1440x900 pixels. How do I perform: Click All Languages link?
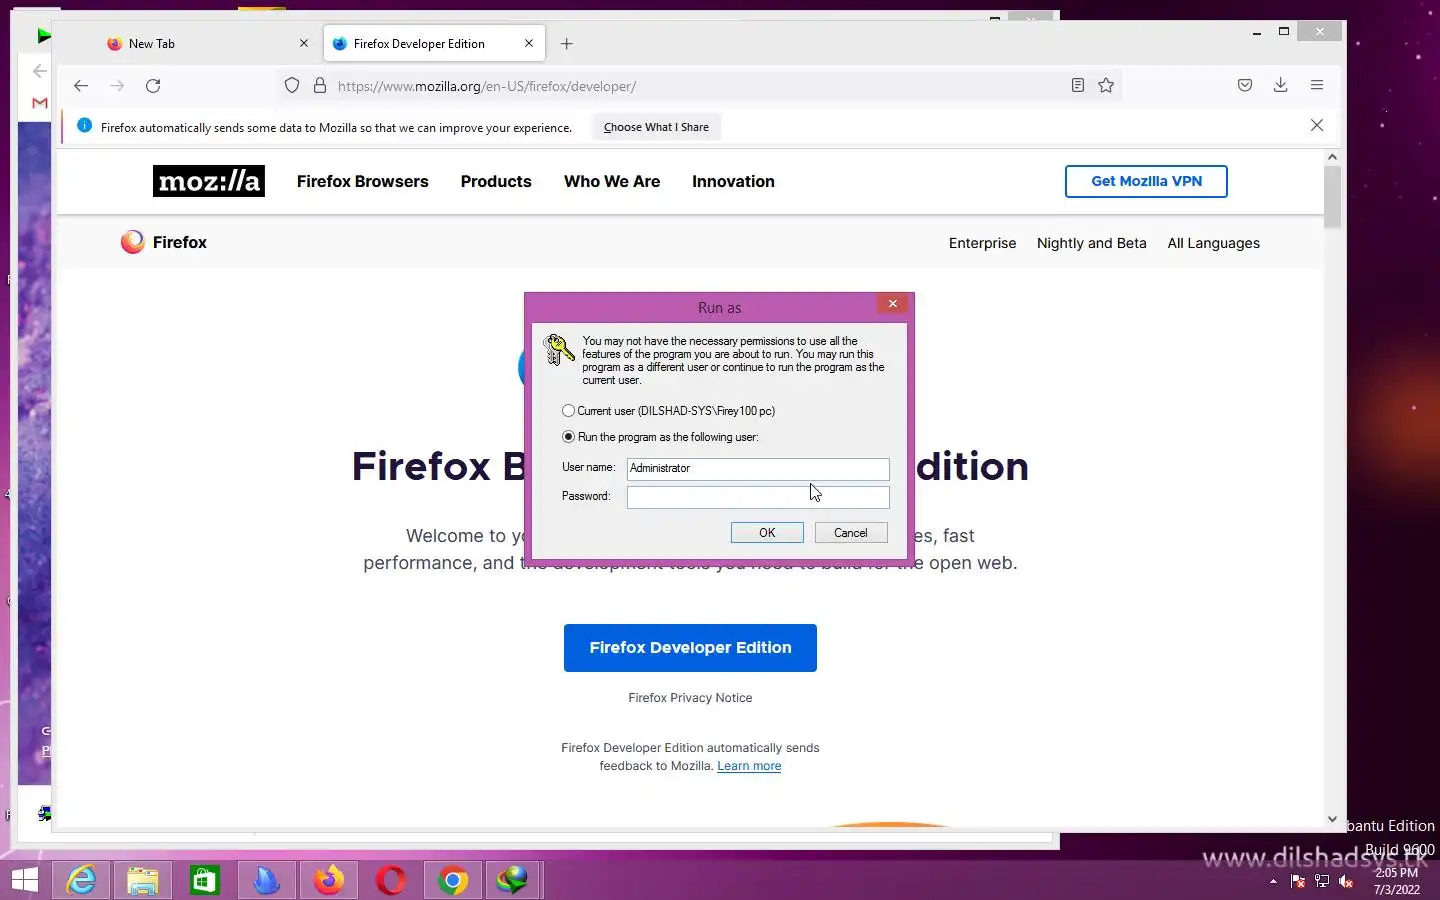[1214, 243]
